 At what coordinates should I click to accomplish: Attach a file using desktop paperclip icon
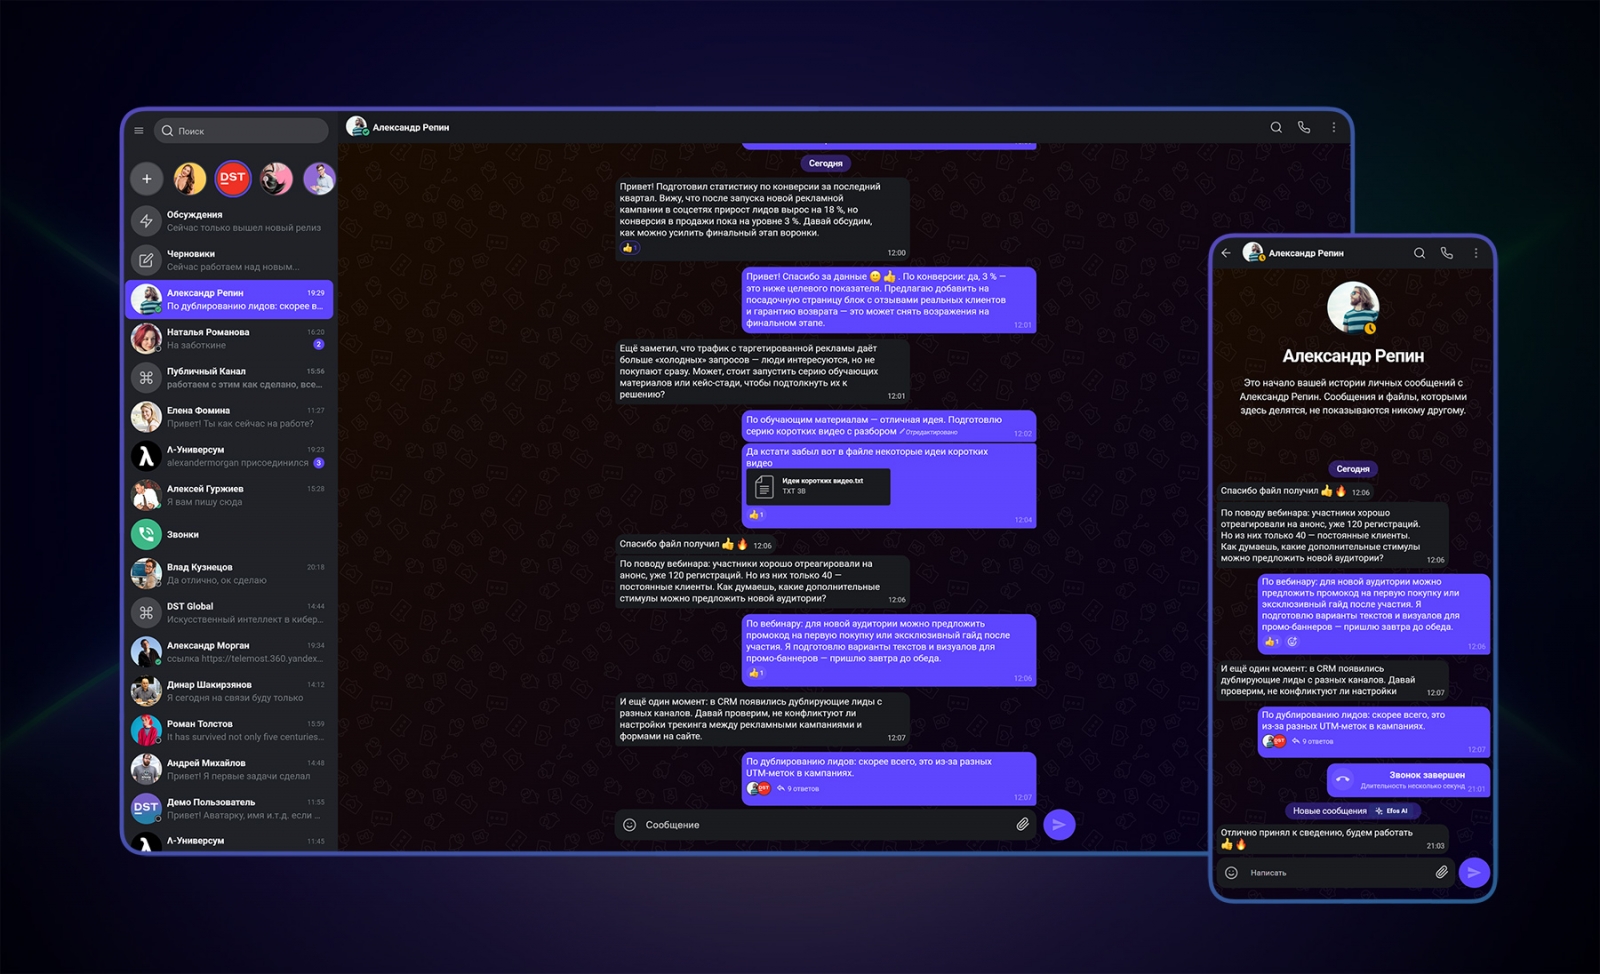click(1022, 825)
